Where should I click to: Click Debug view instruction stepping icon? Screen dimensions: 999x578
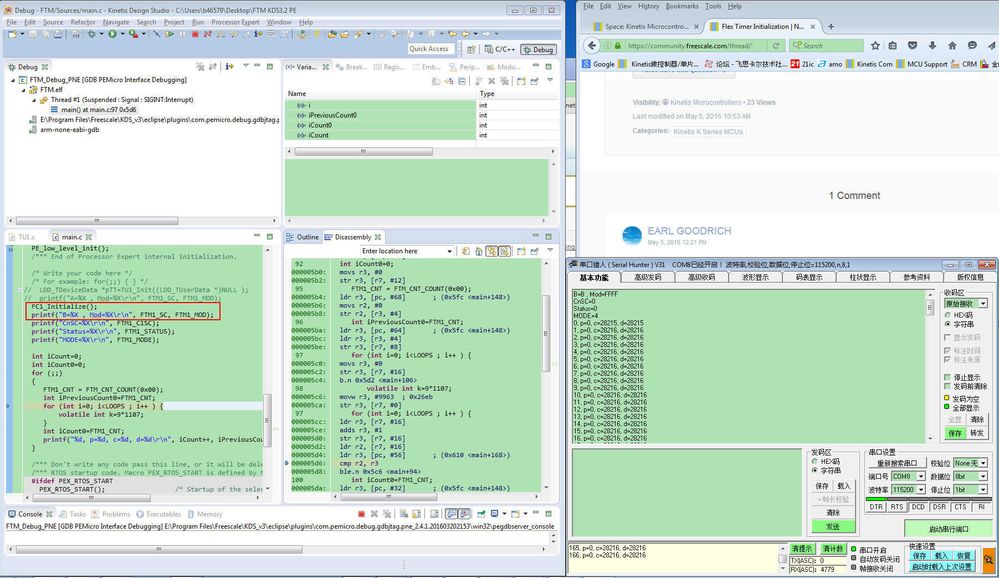pos(229,66)
